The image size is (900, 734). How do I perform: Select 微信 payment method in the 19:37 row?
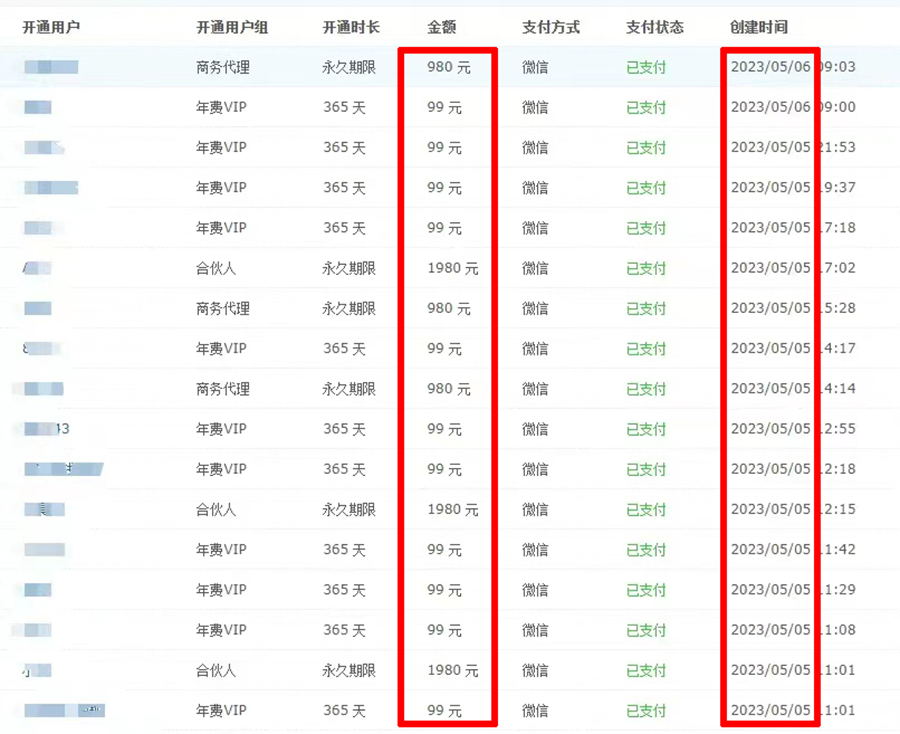coord(535,188)
